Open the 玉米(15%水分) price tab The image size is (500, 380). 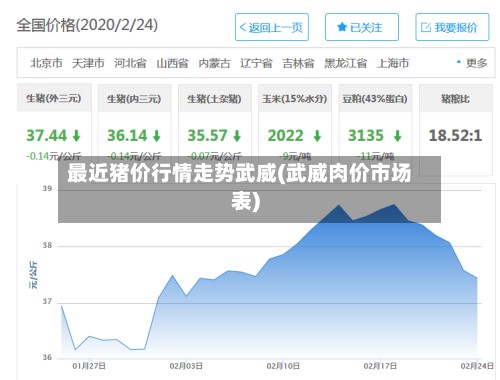(x=295, y=99)
